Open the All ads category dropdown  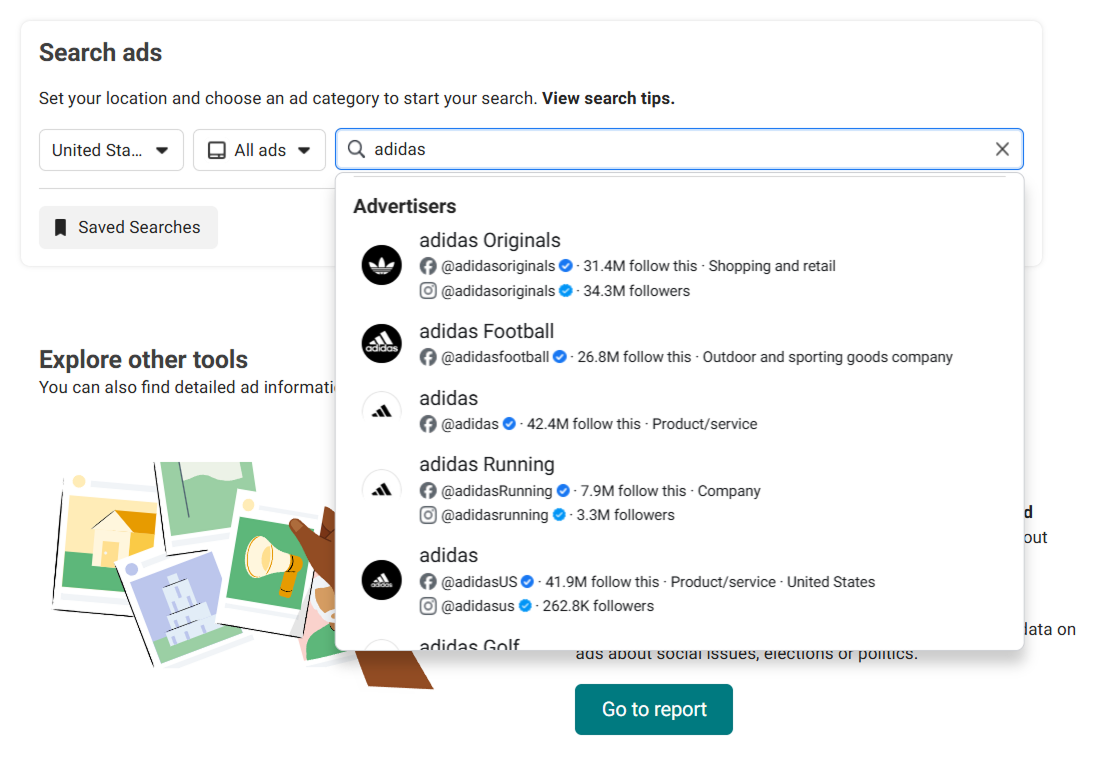tap(260, 150)
